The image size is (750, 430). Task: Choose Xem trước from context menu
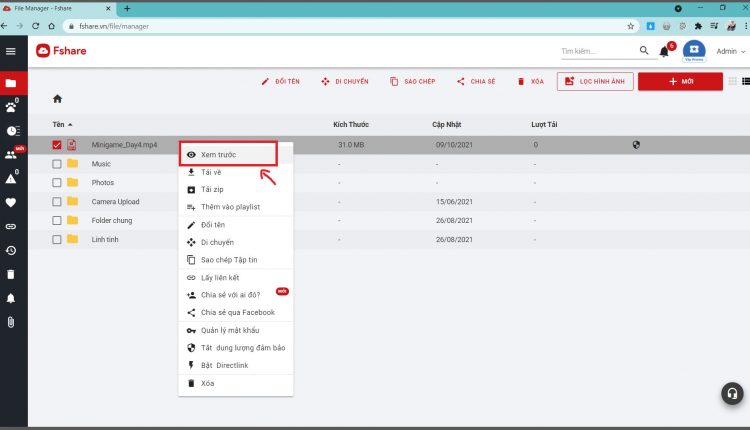click(x=235, y=154)
